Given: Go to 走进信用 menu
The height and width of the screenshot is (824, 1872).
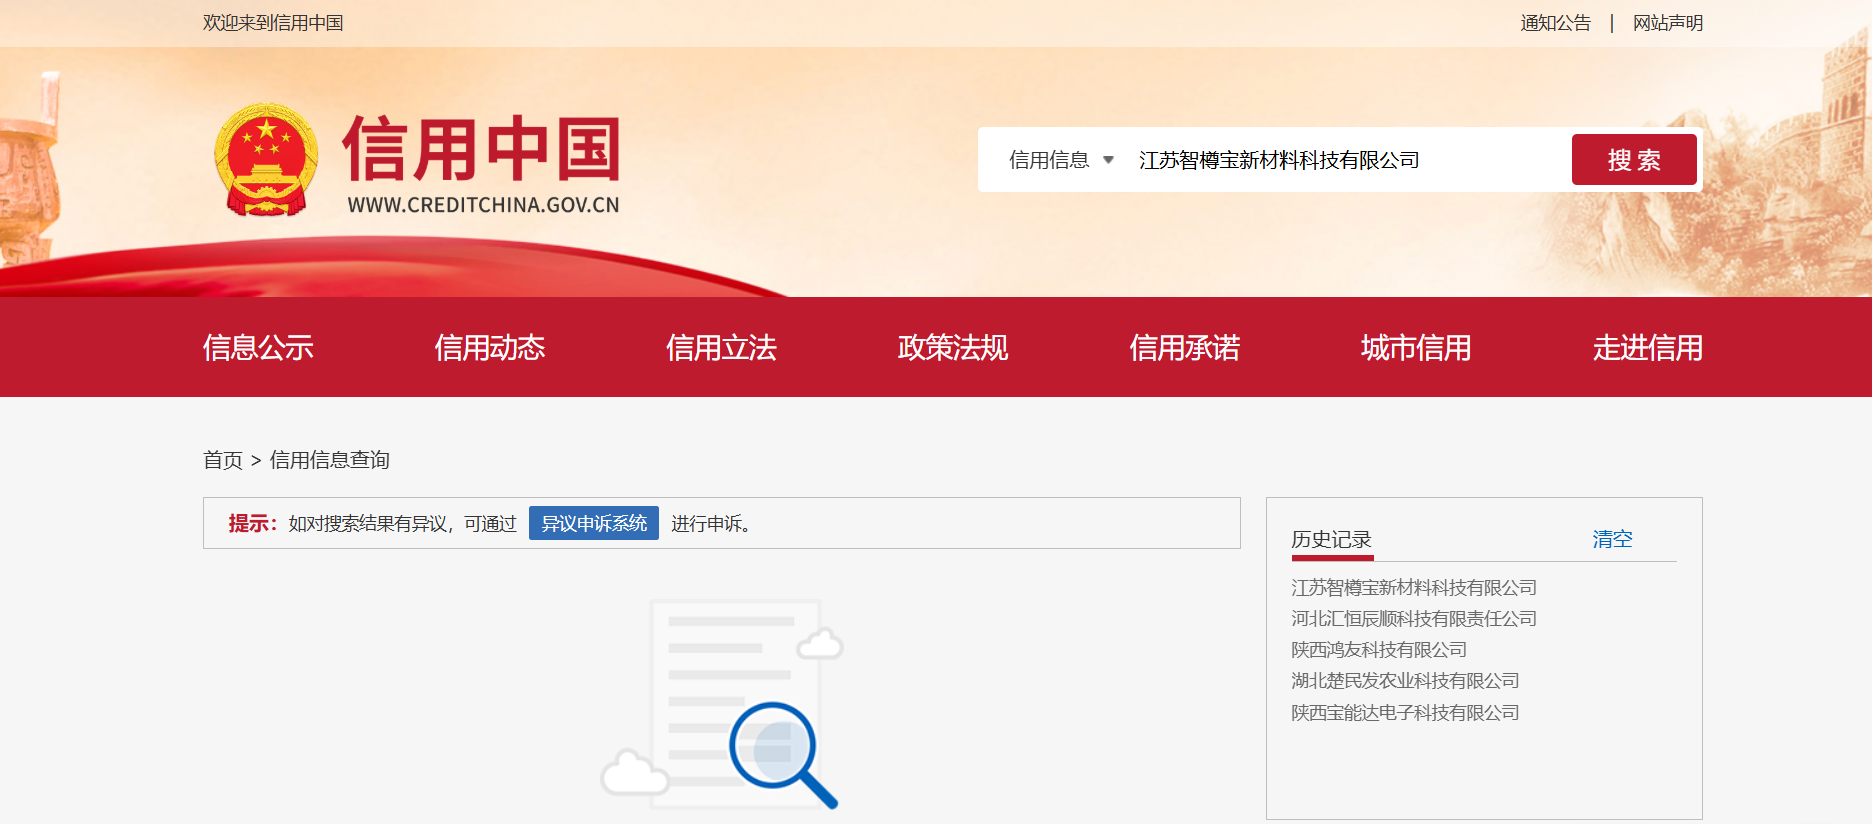Looking at the screenshot, I should click(x=1648, y=347).
